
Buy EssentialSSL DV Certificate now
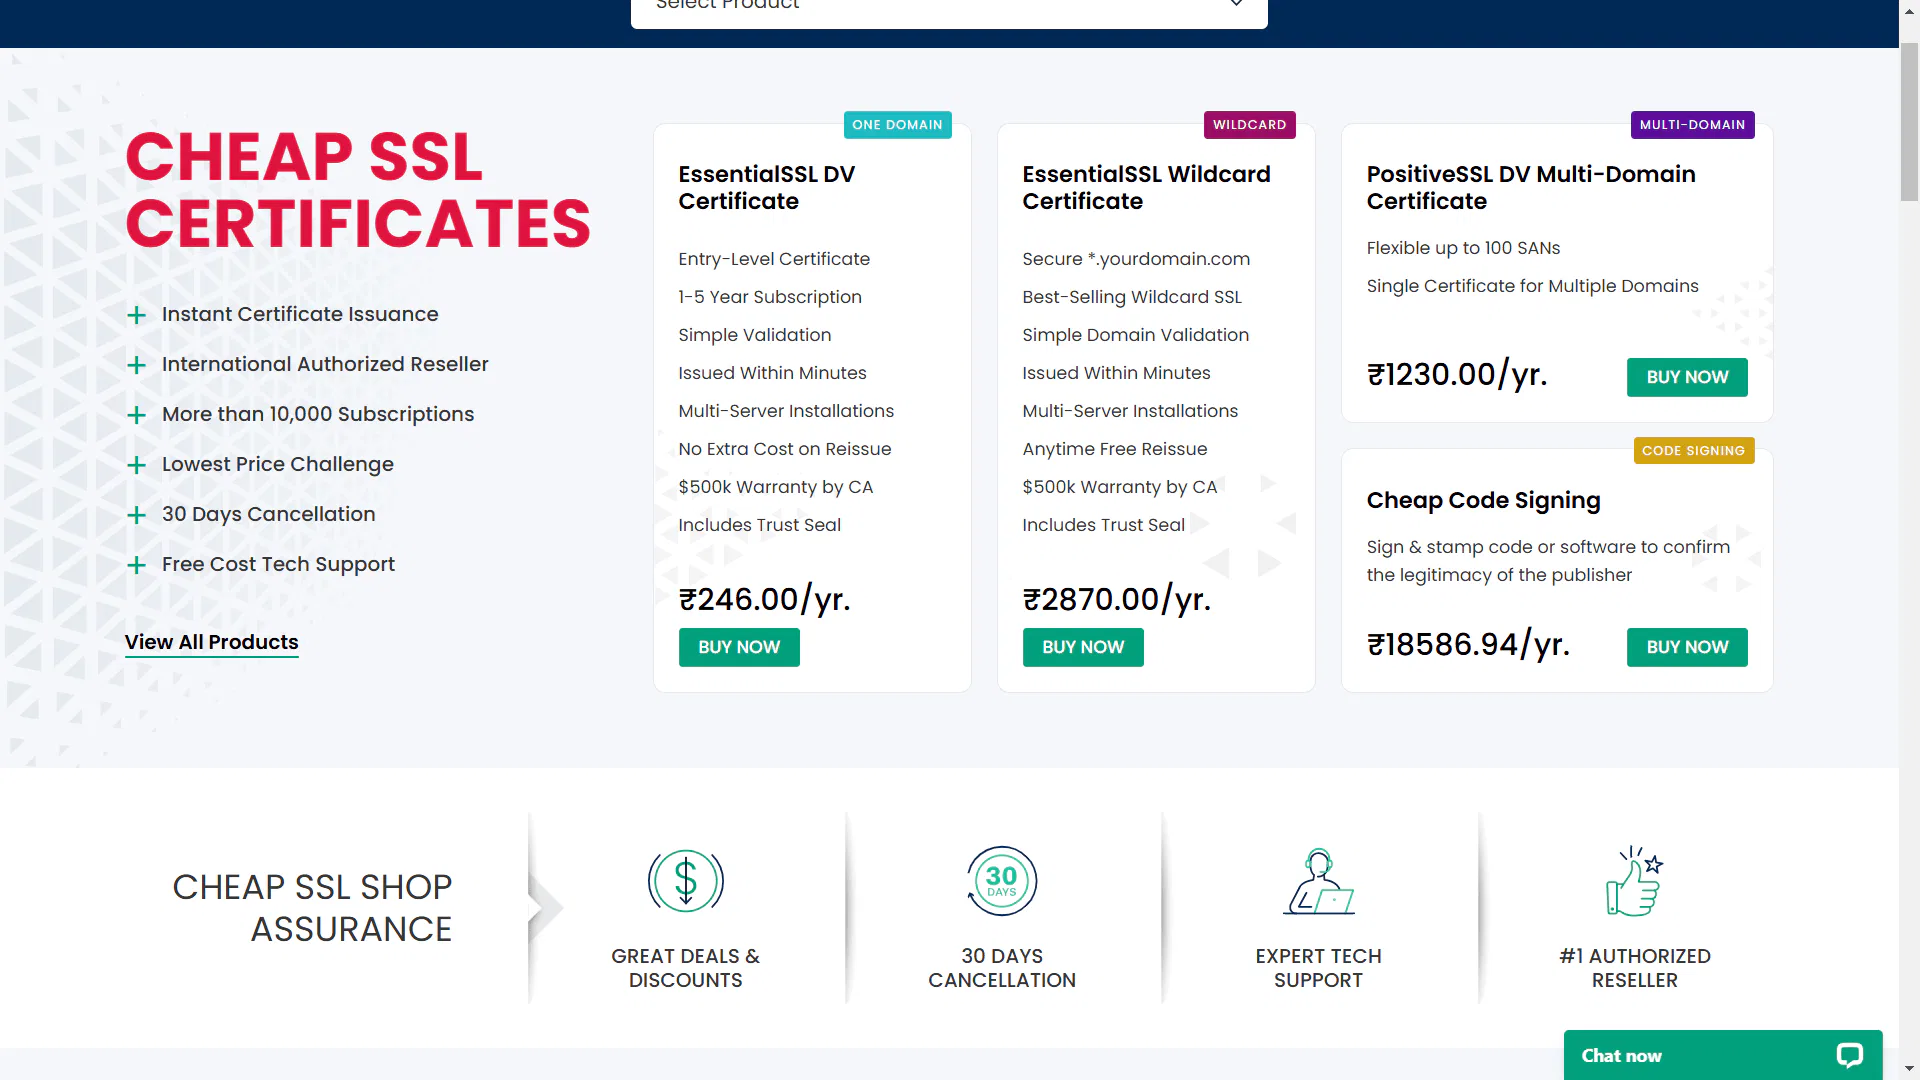739,647
